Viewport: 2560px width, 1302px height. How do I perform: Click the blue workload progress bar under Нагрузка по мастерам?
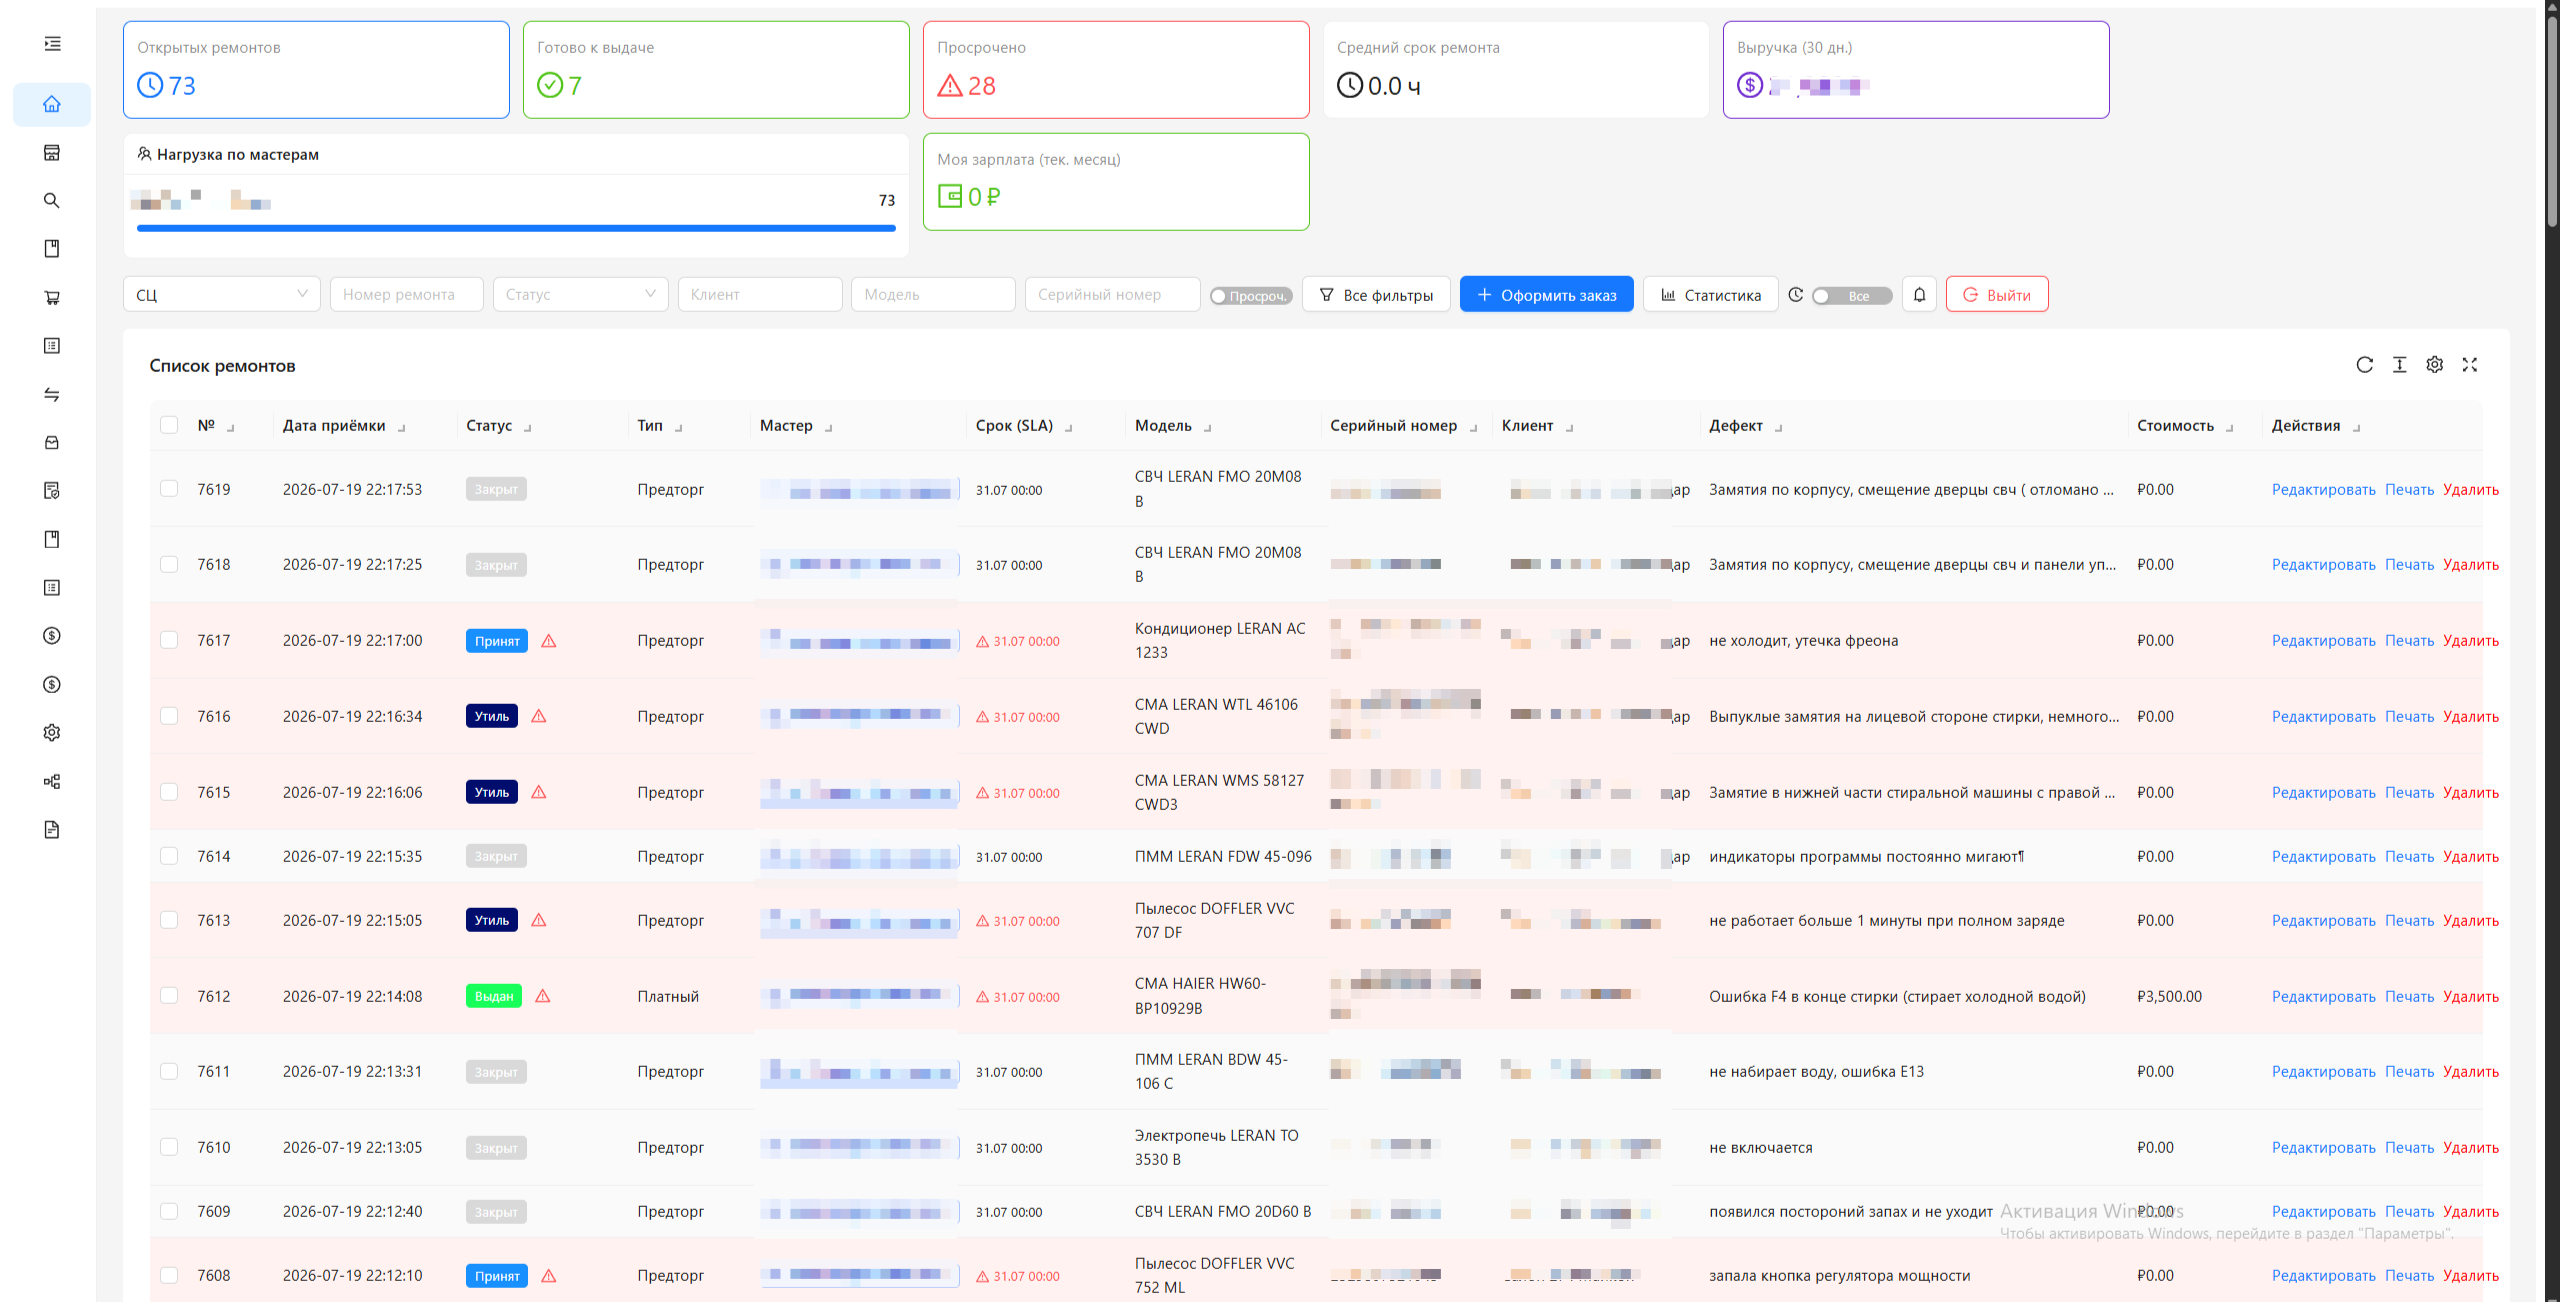(516, 228)
